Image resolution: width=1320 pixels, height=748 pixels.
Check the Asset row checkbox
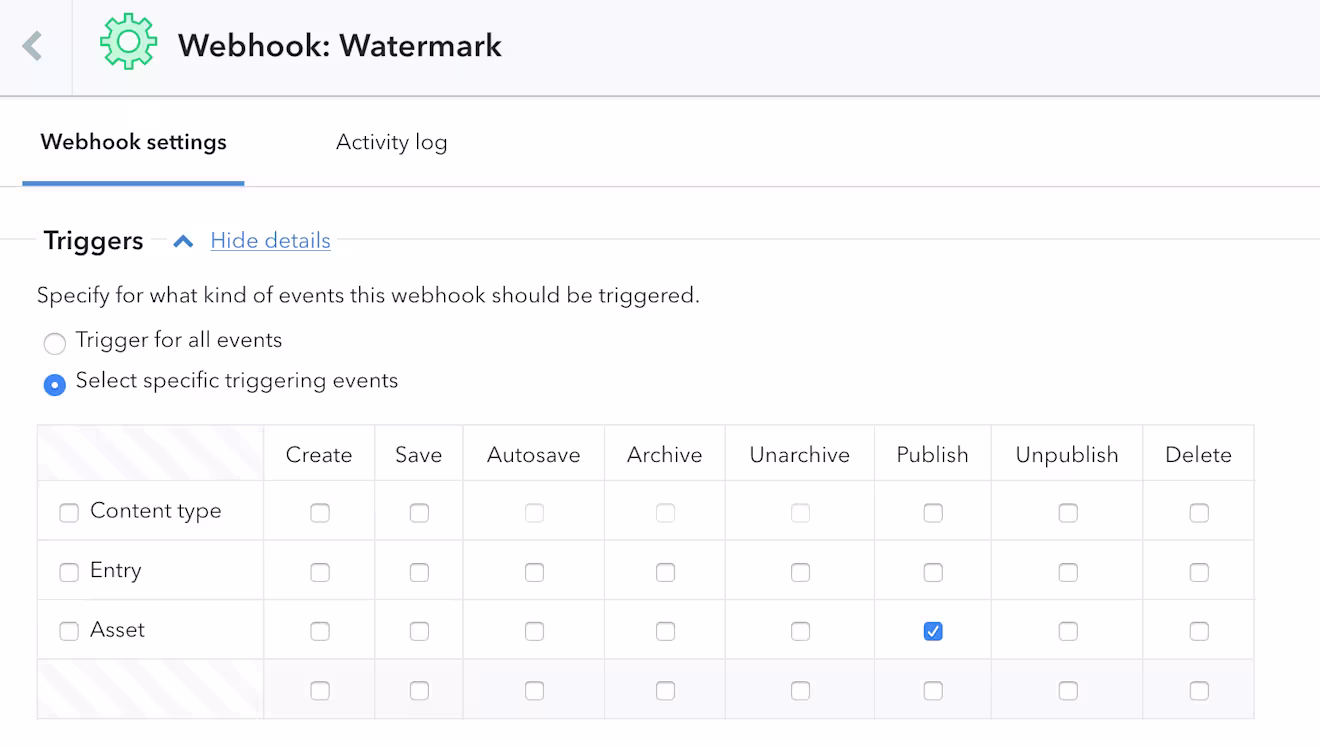69,631
